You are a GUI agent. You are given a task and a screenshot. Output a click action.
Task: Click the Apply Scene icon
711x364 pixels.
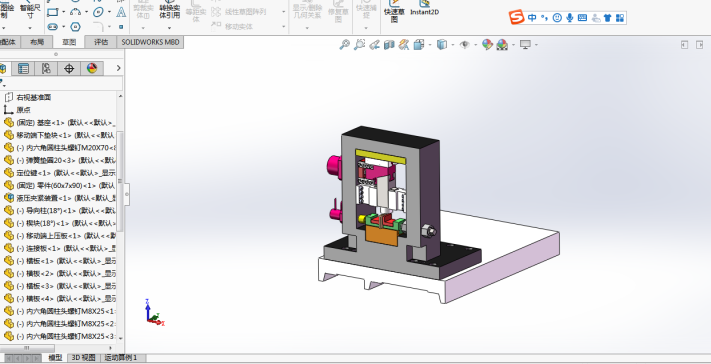[x=502, y=44]
